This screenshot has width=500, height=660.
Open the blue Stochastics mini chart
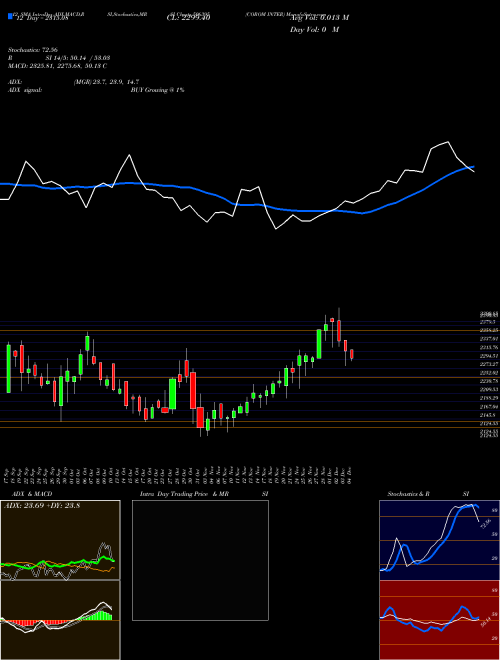pyautogui.click(x=439, y=540)
